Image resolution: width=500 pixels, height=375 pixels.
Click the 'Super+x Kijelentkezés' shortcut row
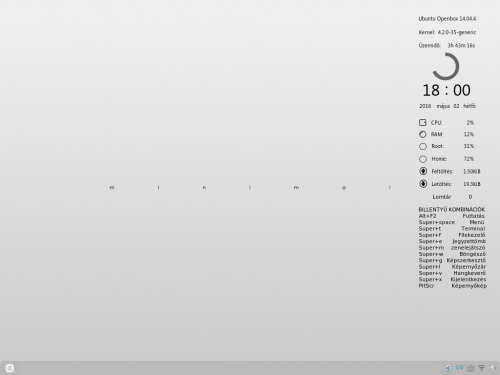click(452, 279)
